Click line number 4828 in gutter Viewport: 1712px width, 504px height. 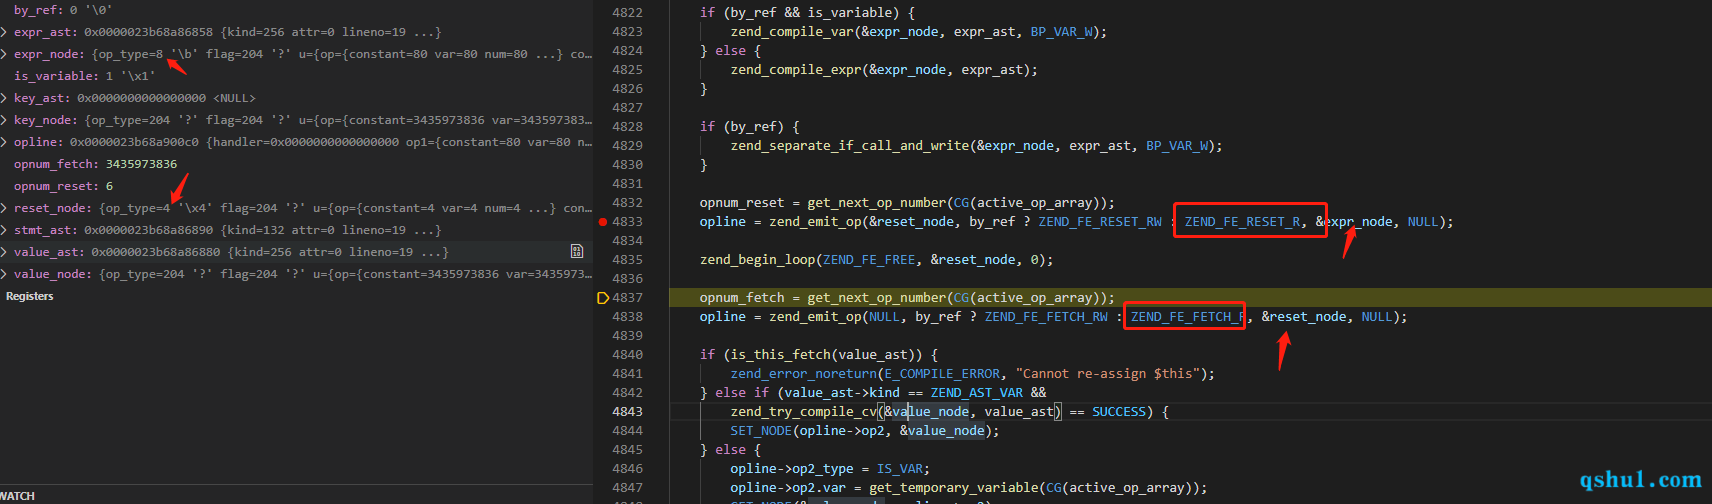(x=627, y=127)
